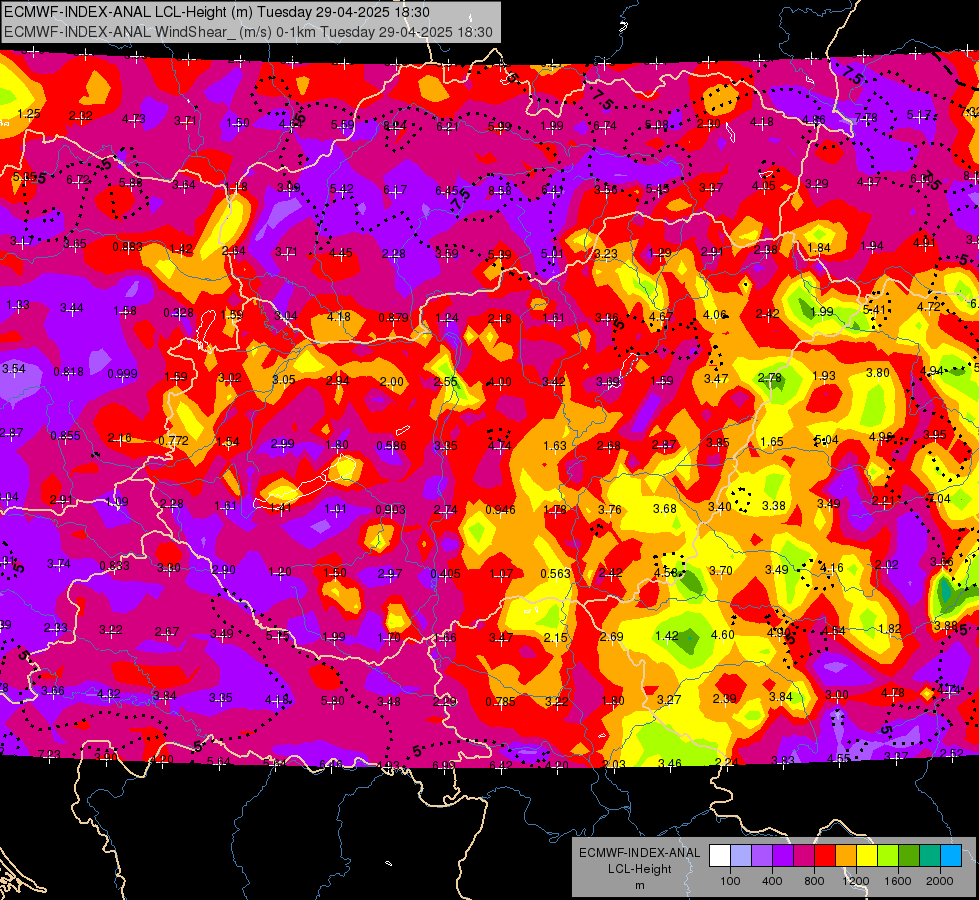Click the grid value '5.04'
The image size is (979, 900).
click(827, 440)
